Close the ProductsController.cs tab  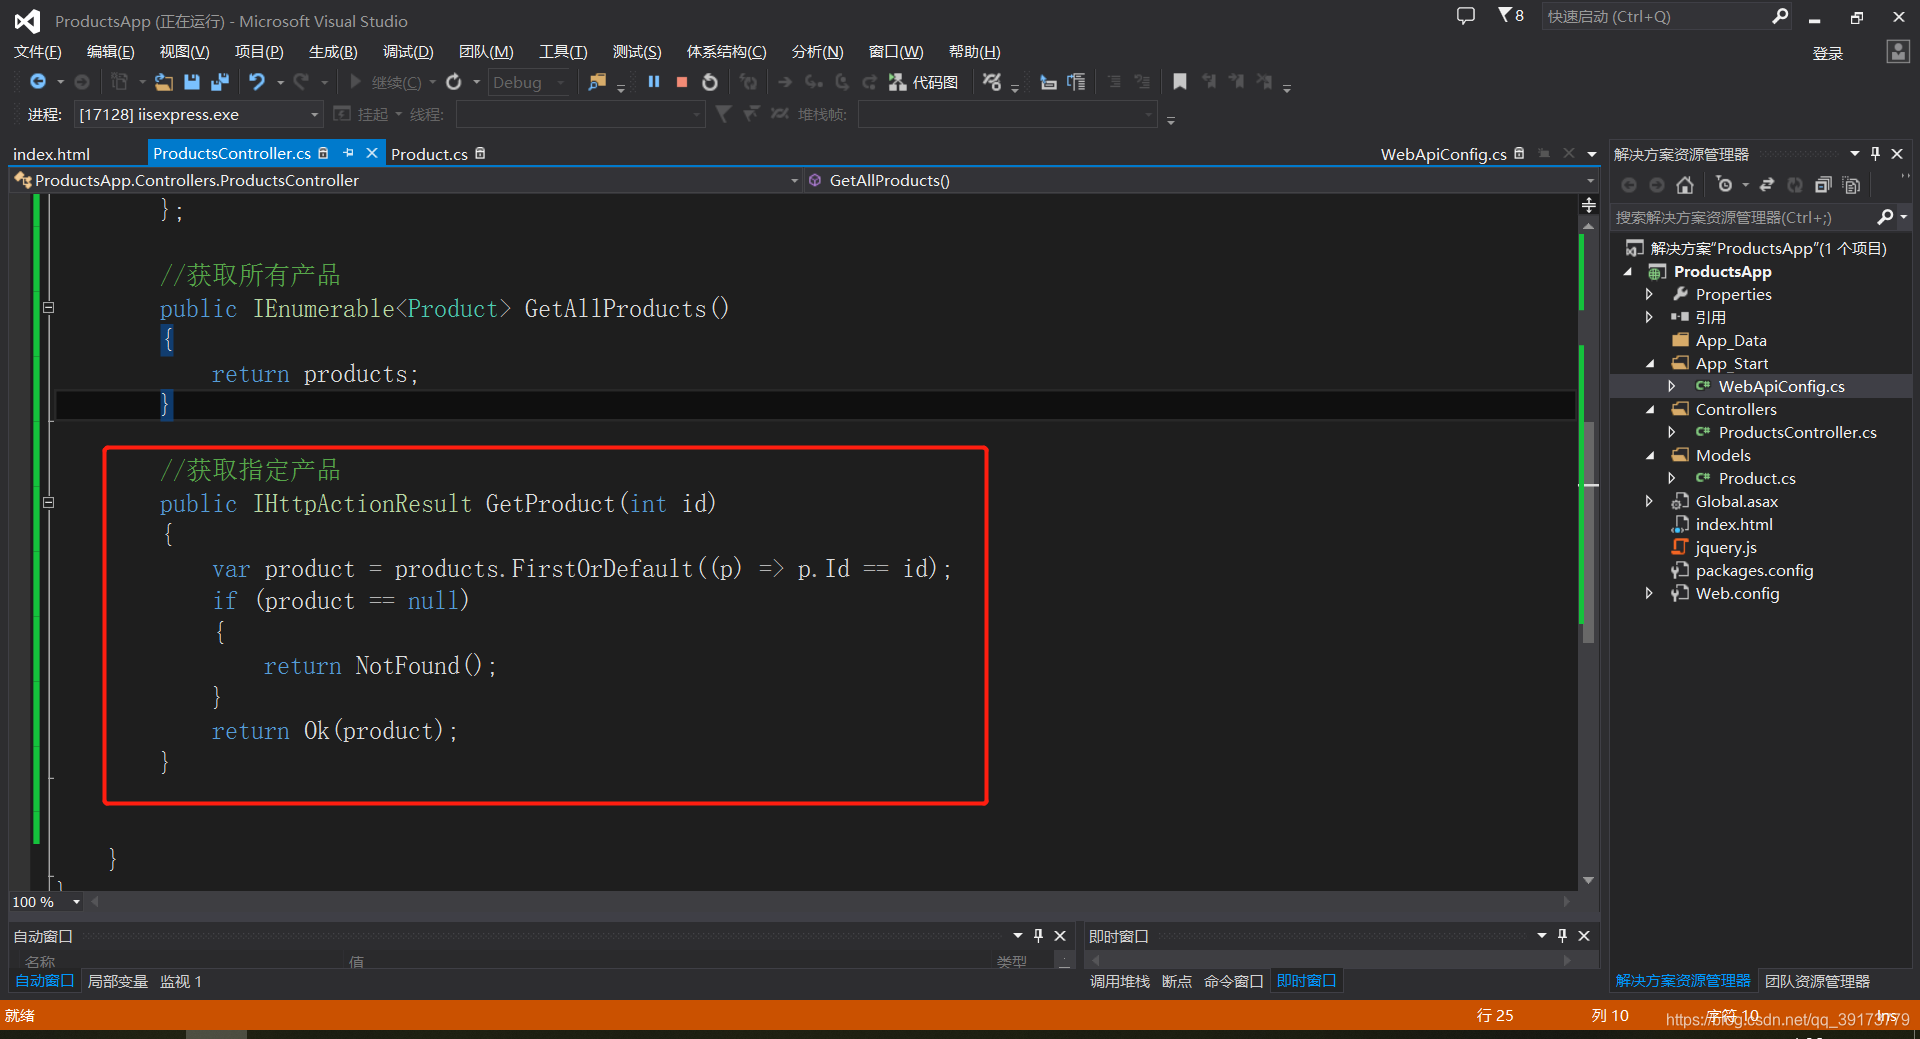(372, 153)
